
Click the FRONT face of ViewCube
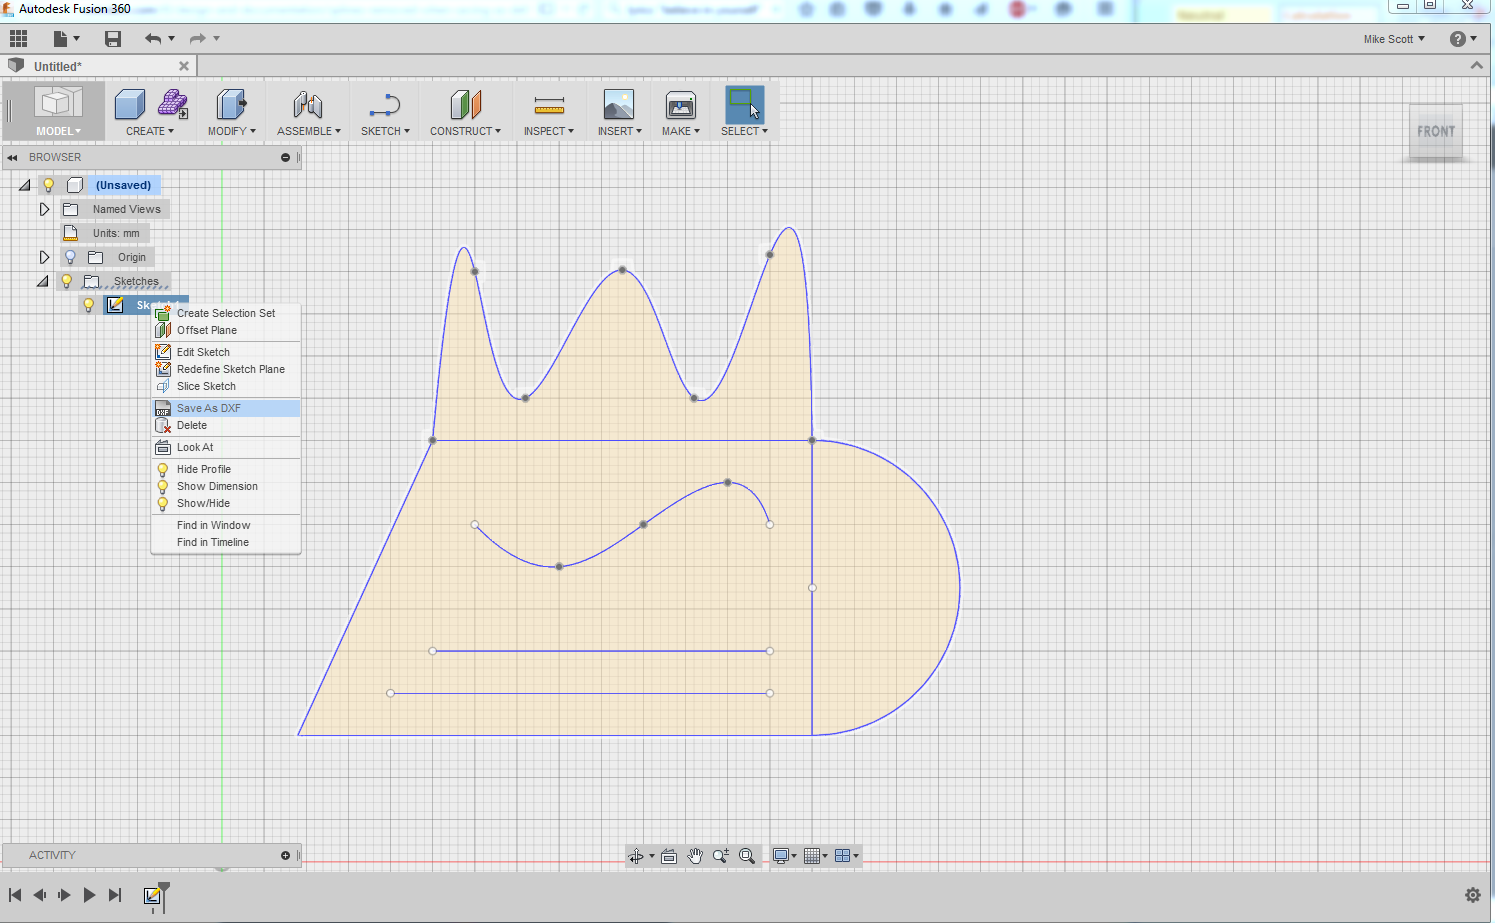coord(1436,131)
